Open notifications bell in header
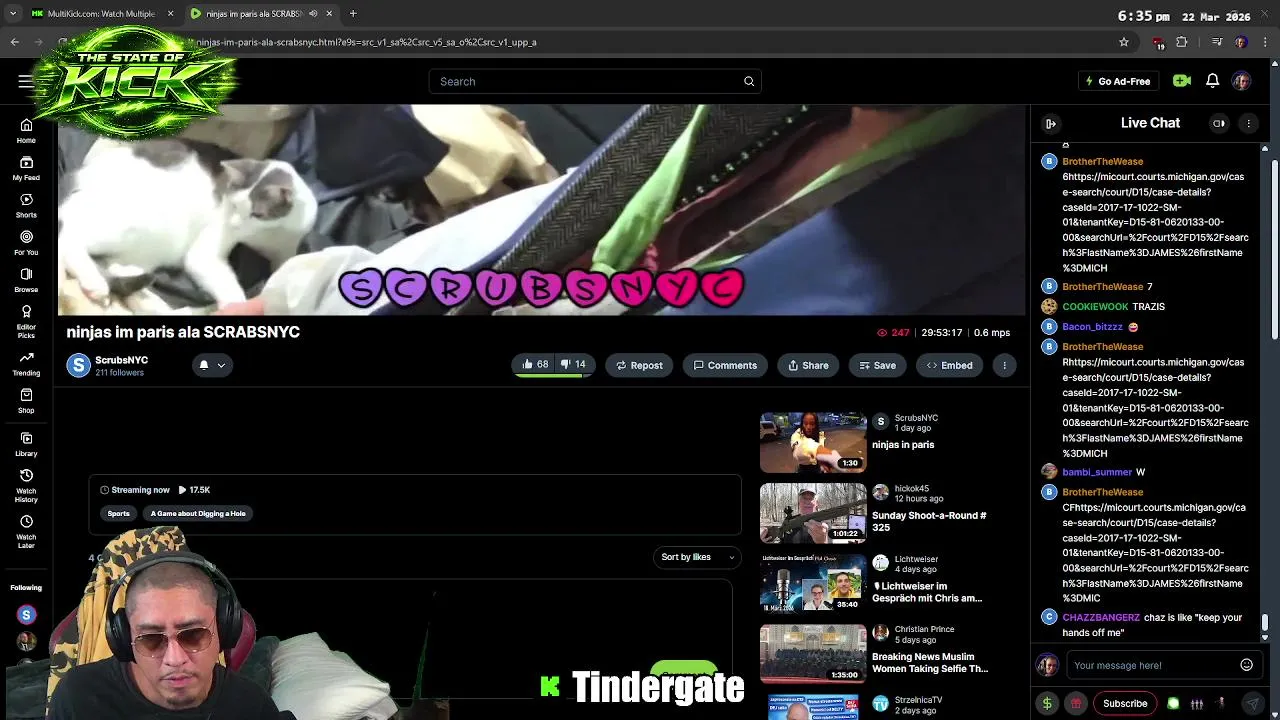The width and height of the screenshot is (1280, 720). [x=1212, y=81]
